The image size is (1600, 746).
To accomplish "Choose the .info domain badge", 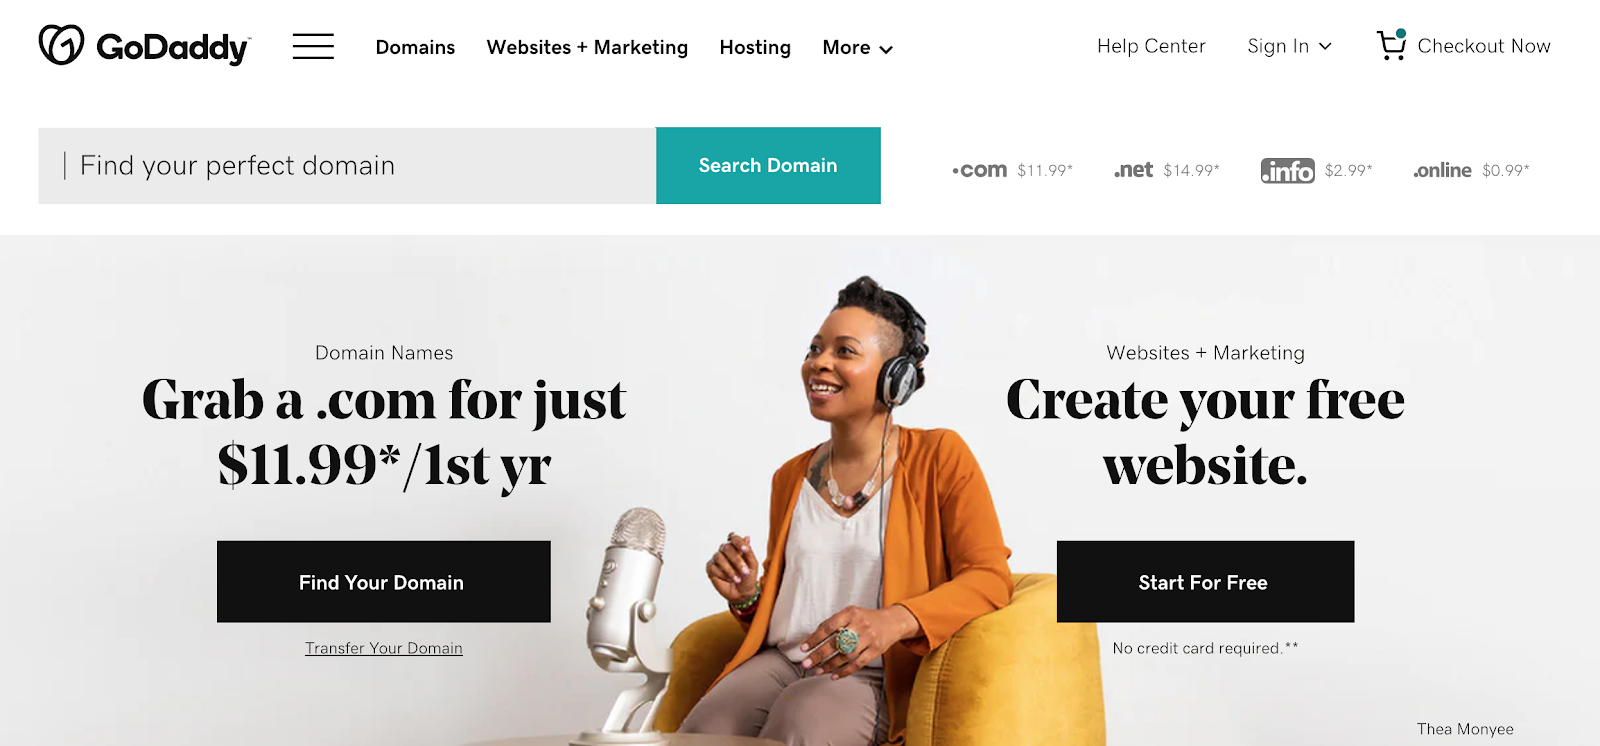I will coord(1288,171).
